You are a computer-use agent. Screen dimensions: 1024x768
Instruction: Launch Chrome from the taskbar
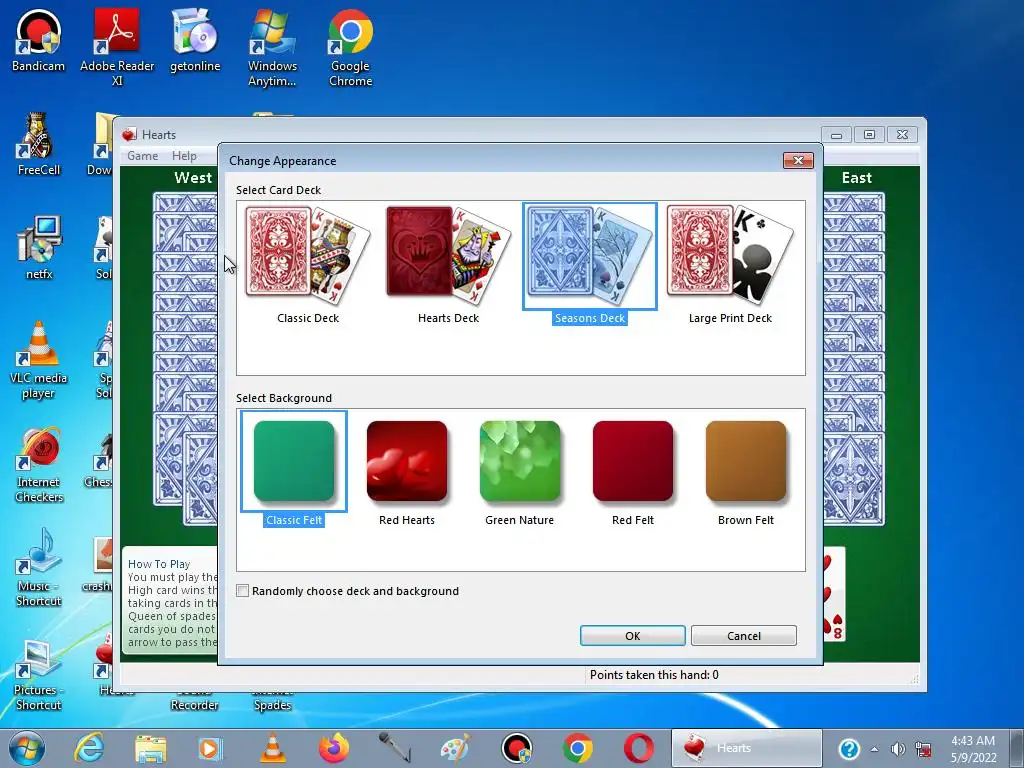[x=577, y=748]
